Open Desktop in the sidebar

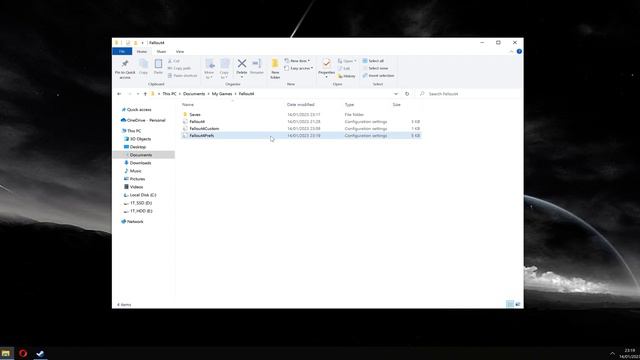pos(138,147)
